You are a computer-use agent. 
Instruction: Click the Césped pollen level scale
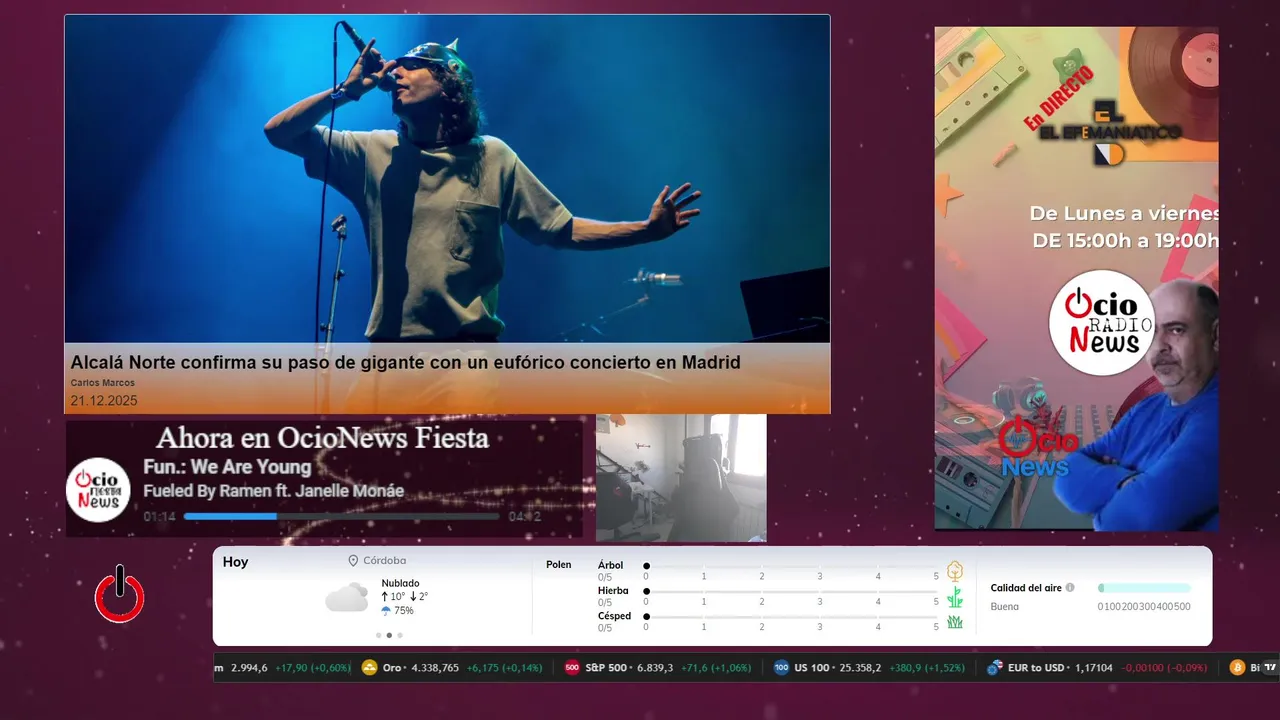pyautogui.click(x=791, y=622)
